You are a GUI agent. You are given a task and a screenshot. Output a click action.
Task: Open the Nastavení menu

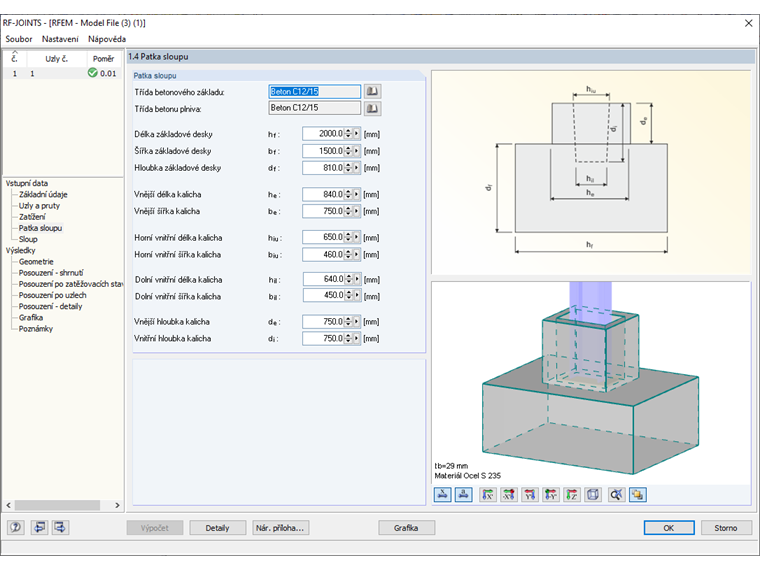[60, 39]
